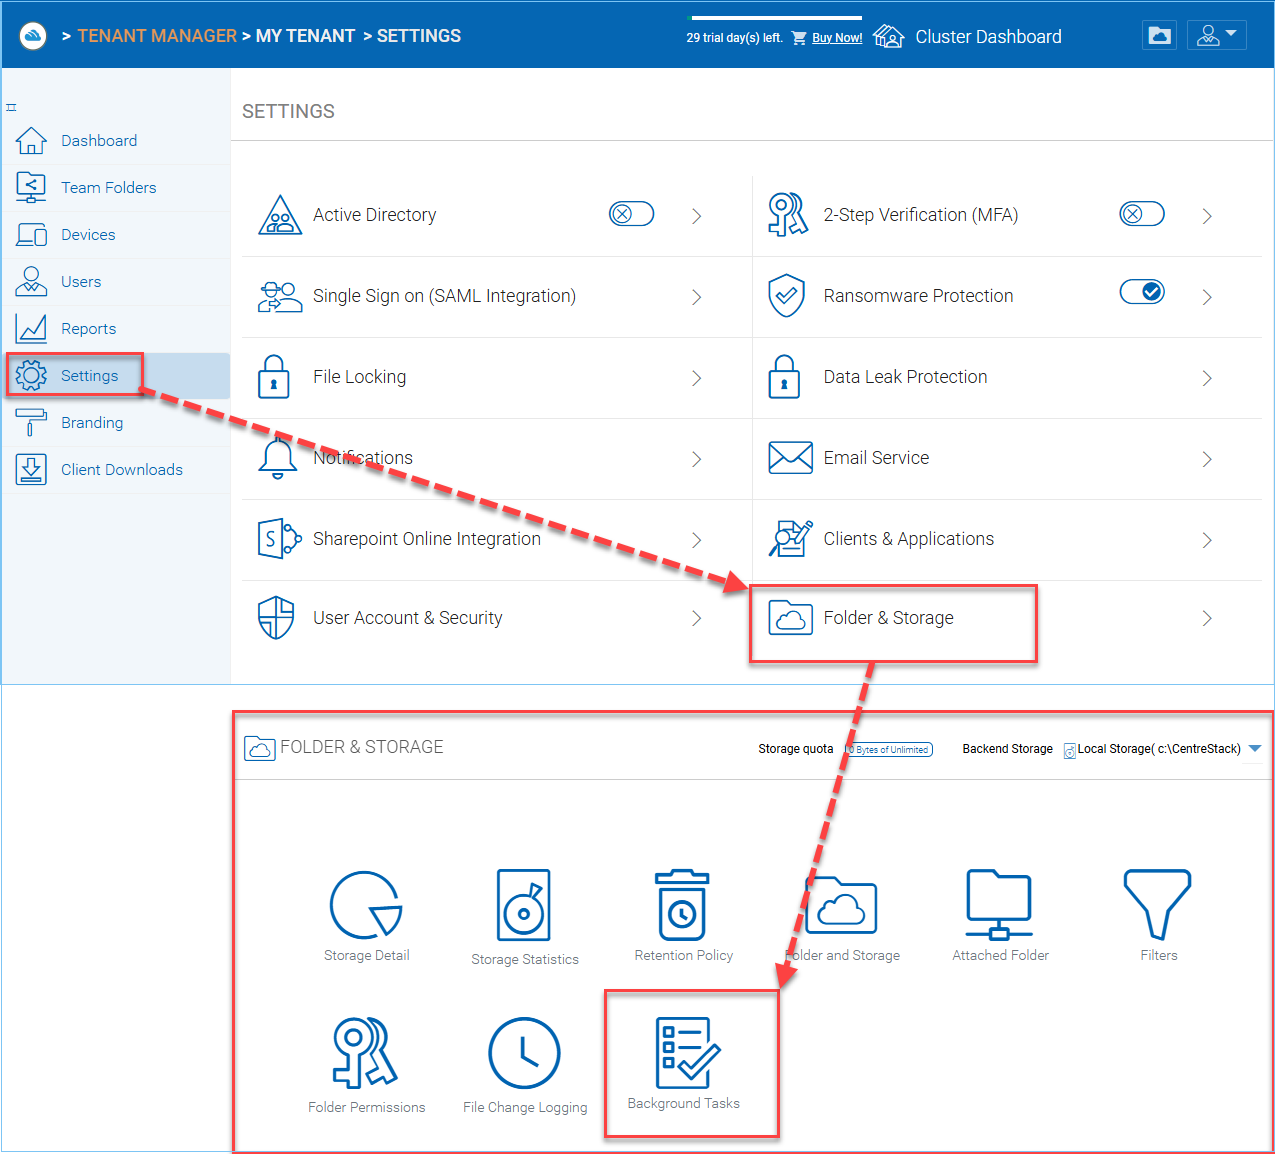Open the Storage Detail pie chart icon
The width and height of the screenshot is (1275, 1154).
click(366, 905)
